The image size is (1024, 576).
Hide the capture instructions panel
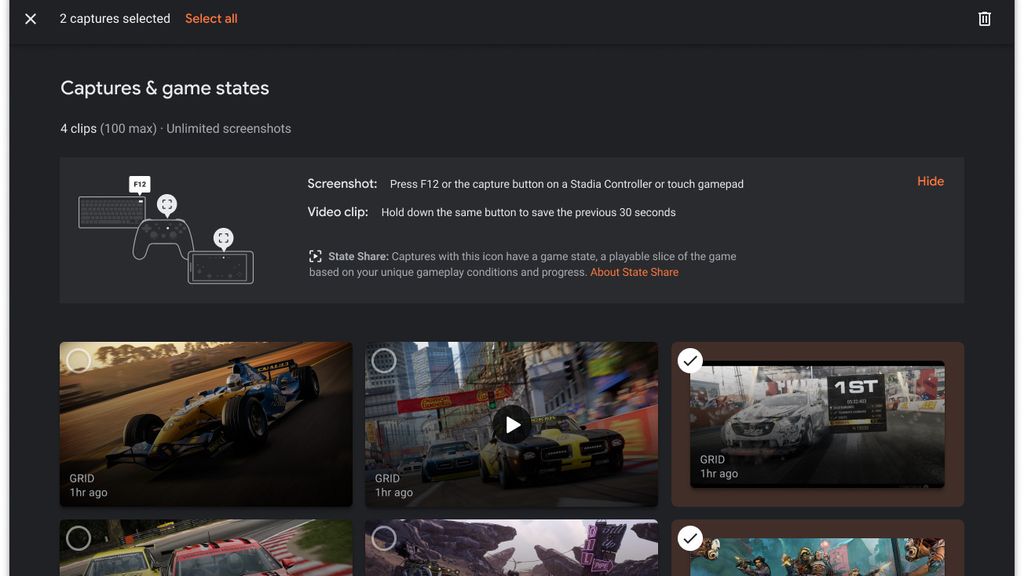930,182
